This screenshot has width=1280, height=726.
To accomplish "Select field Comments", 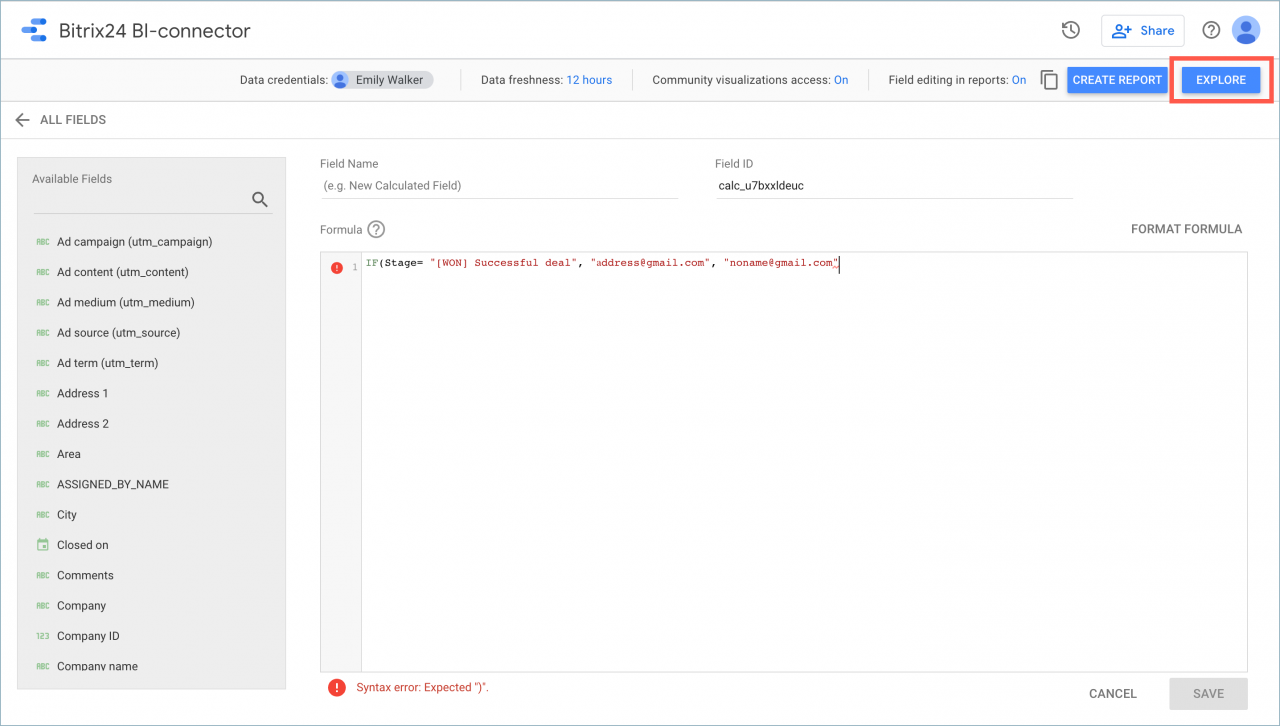I will 85,575.
